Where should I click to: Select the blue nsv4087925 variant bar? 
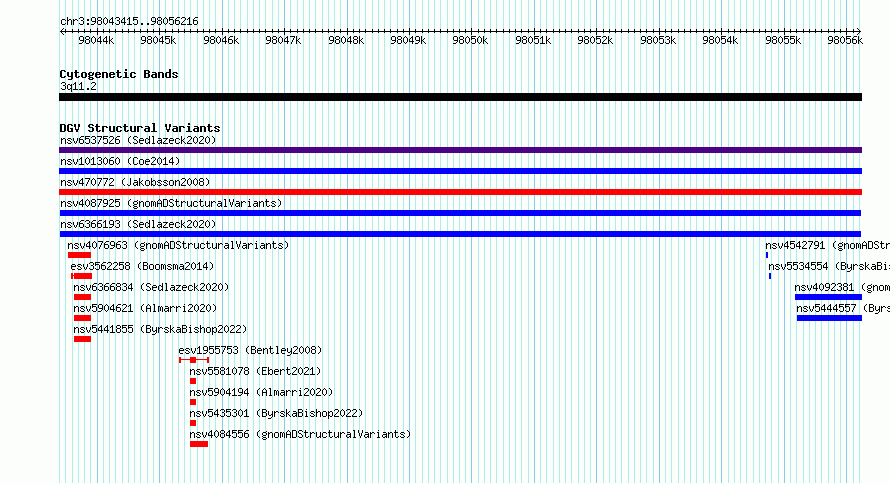pos(460,213)
